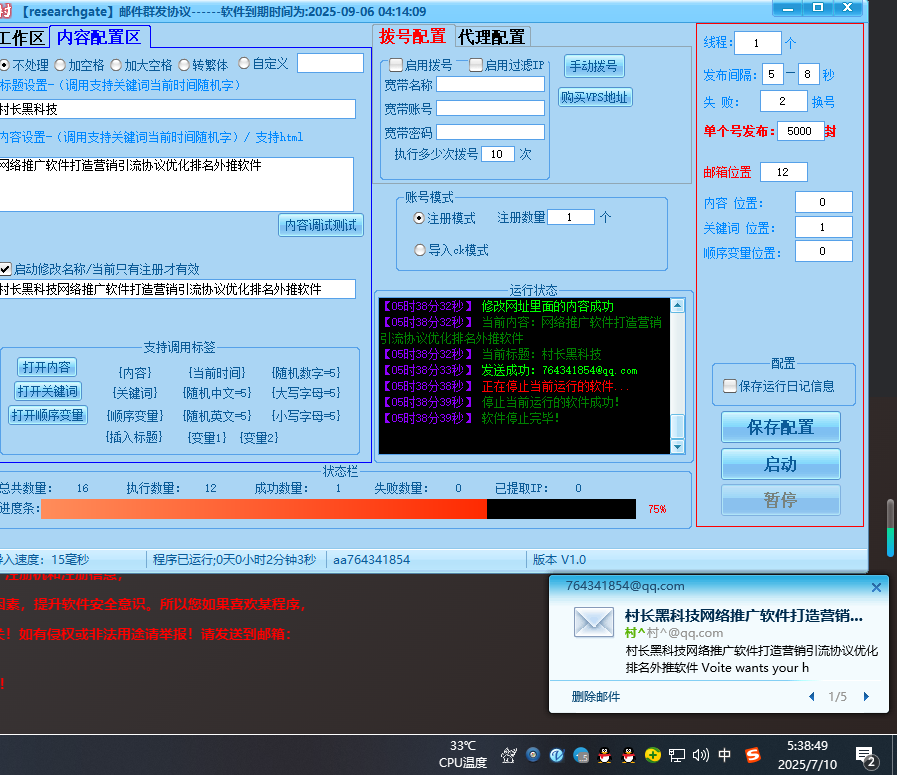Click 删除邮件 in the notification popup
This screenshot has height=775, width=897.
(x=595, y=696)
